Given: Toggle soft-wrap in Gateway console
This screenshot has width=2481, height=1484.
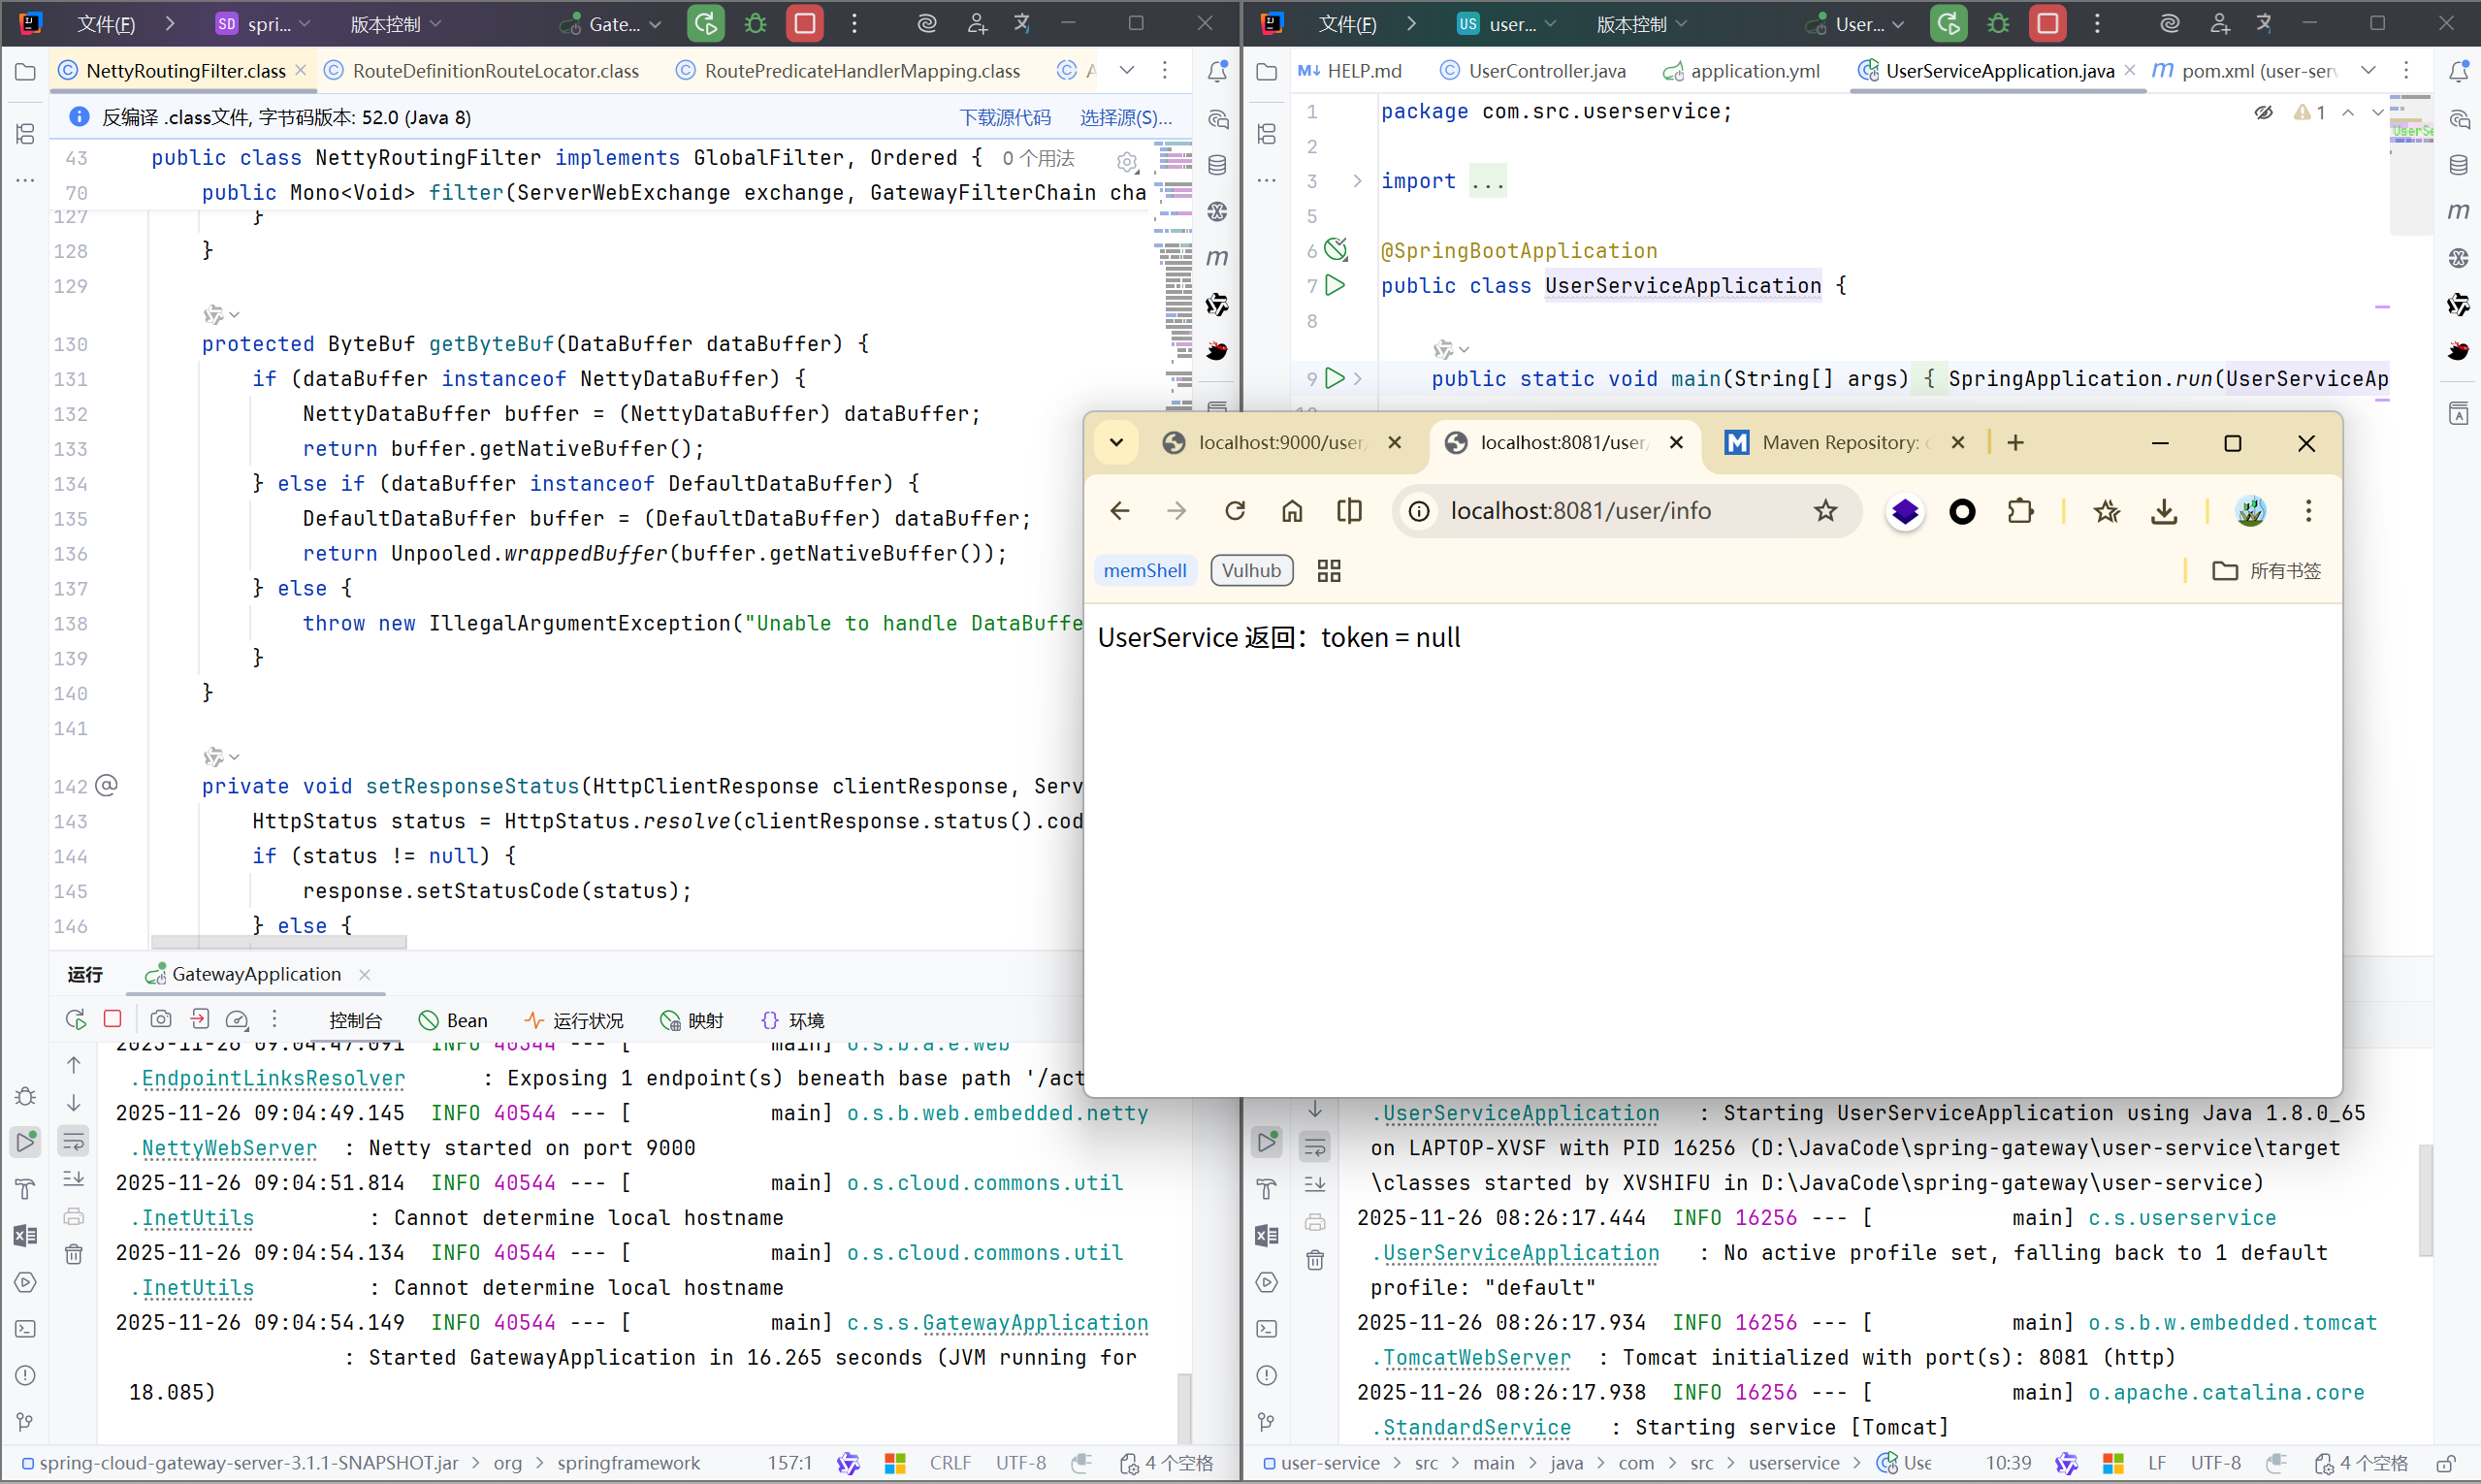Looking at the screenshot, I should [x=74, y=1141].
